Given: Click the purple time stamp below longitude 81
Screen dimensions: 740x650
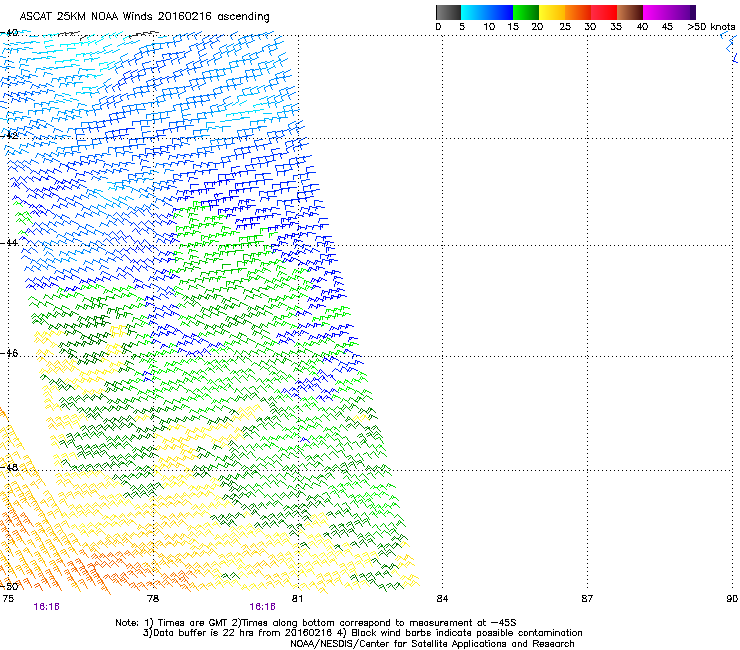Looking at the screenshot, I should click(262, 607).
